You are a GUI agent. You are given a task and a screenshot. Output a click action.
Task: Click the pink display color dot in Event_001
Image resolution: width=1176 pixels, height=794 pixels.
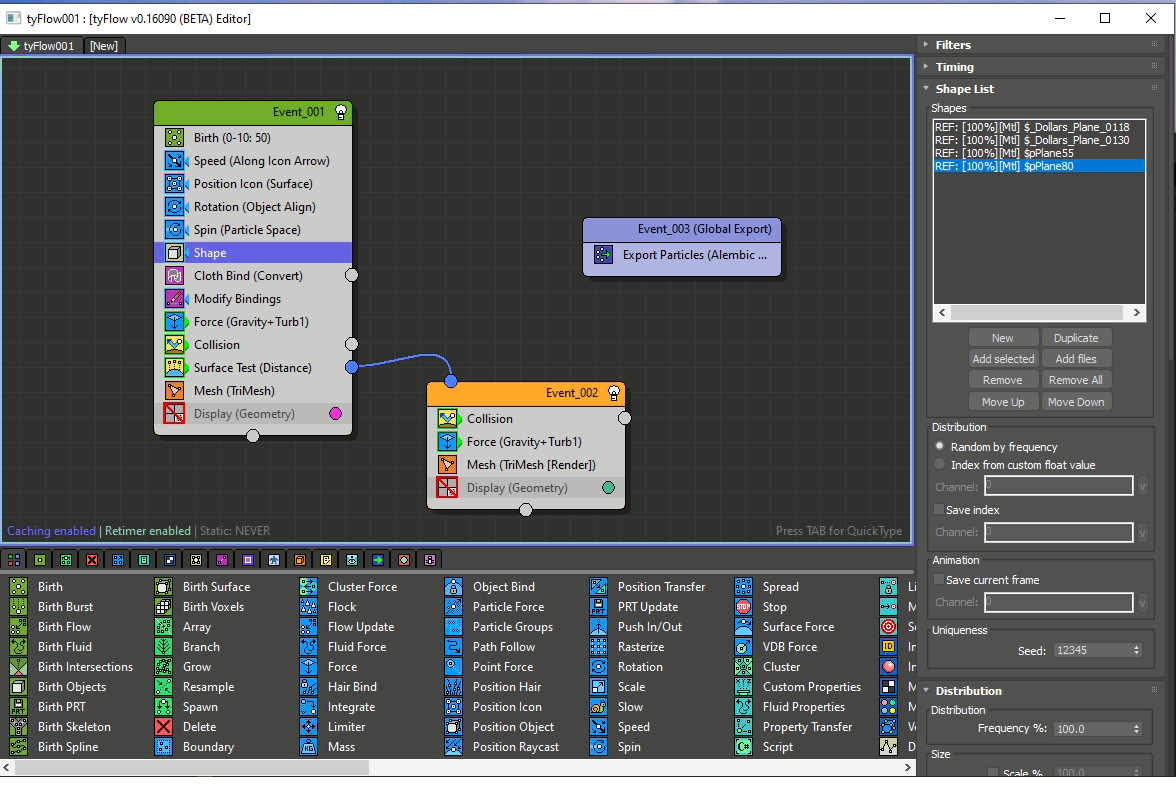pyautogui.click(x=336, y=414)
